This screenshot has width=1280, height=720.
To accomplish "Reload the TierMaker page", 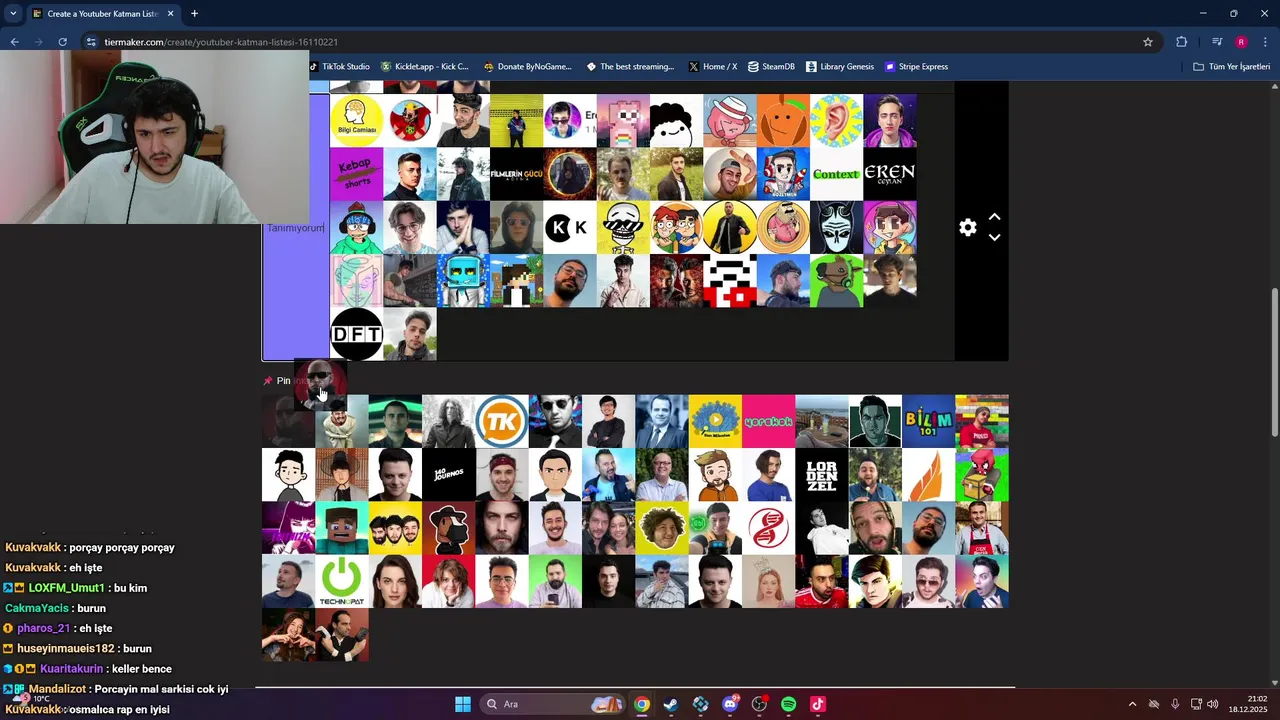I will click(62, 42).
